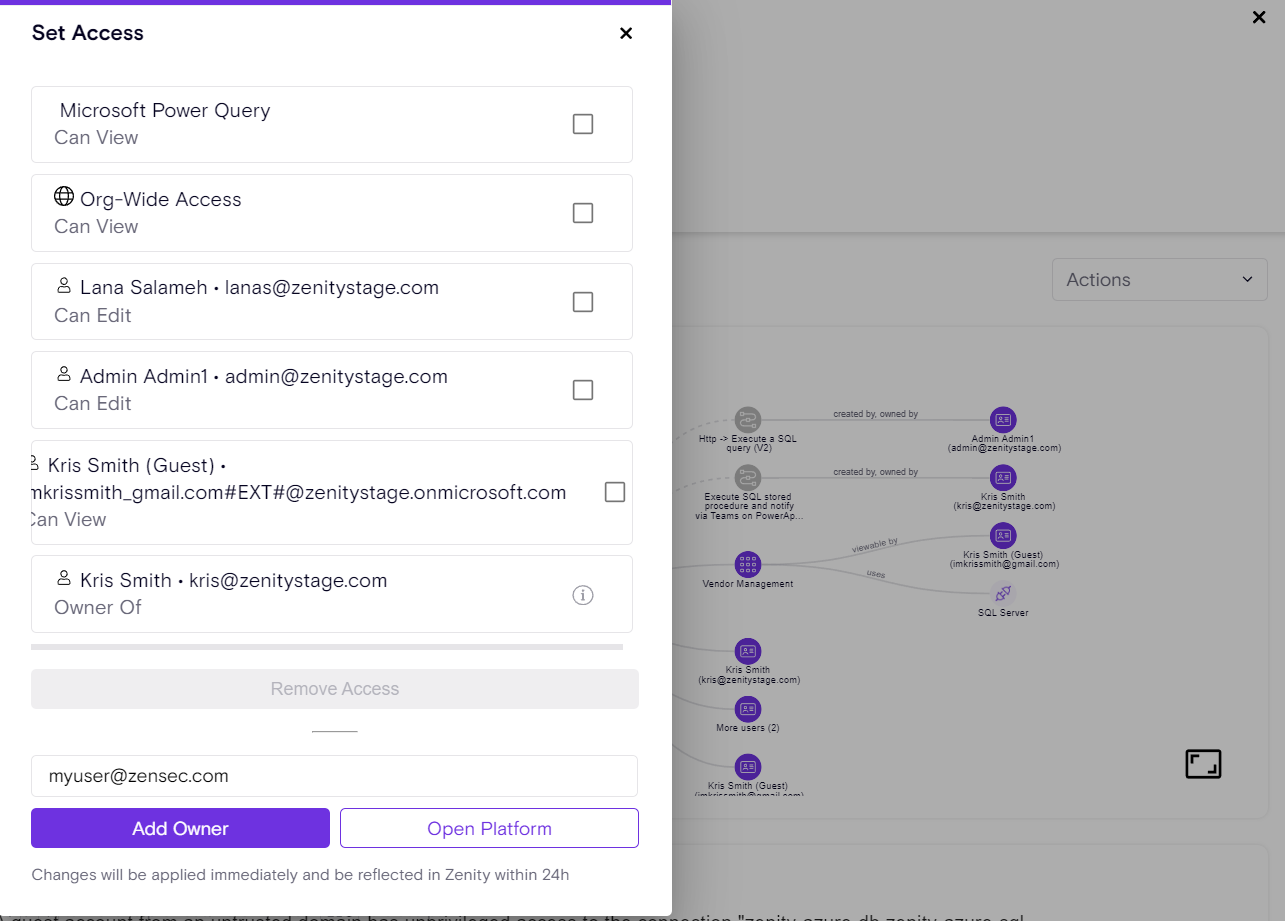Click the owner email input field
This screenshot has width=1285, height=921.
335,776
